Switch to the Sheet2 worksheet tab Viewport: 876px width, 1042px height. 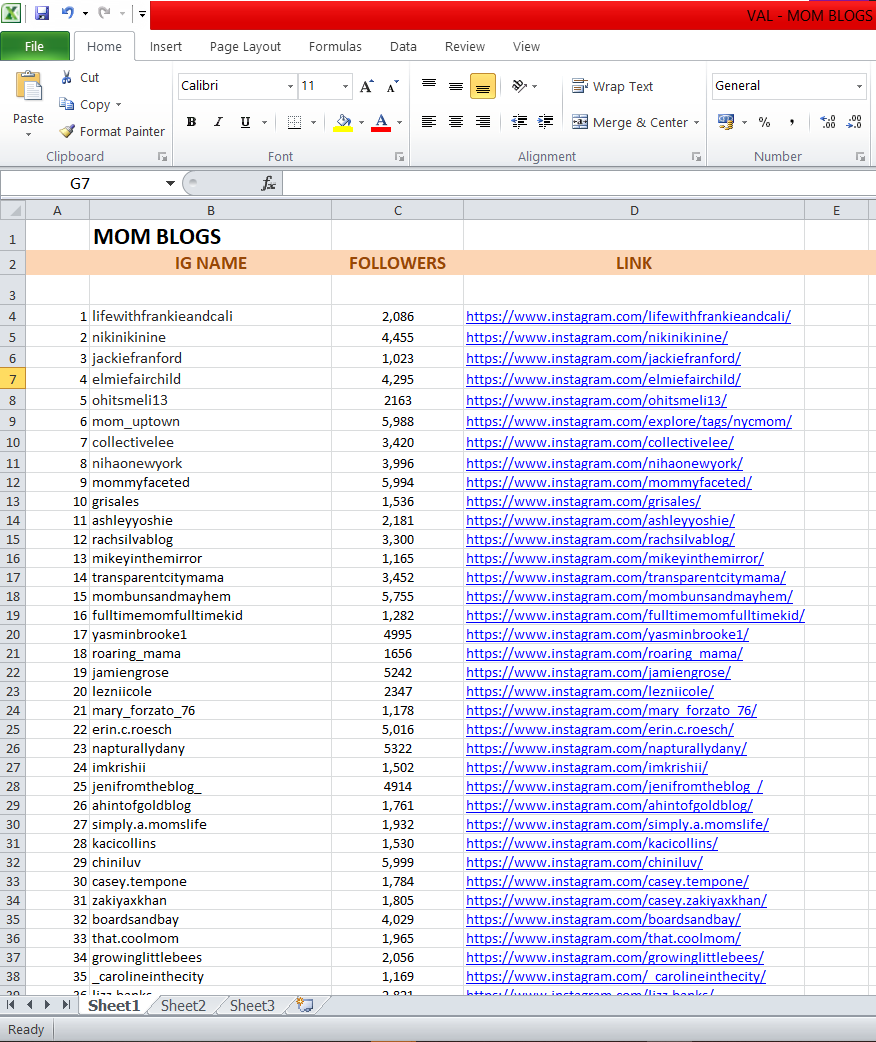183,1005
